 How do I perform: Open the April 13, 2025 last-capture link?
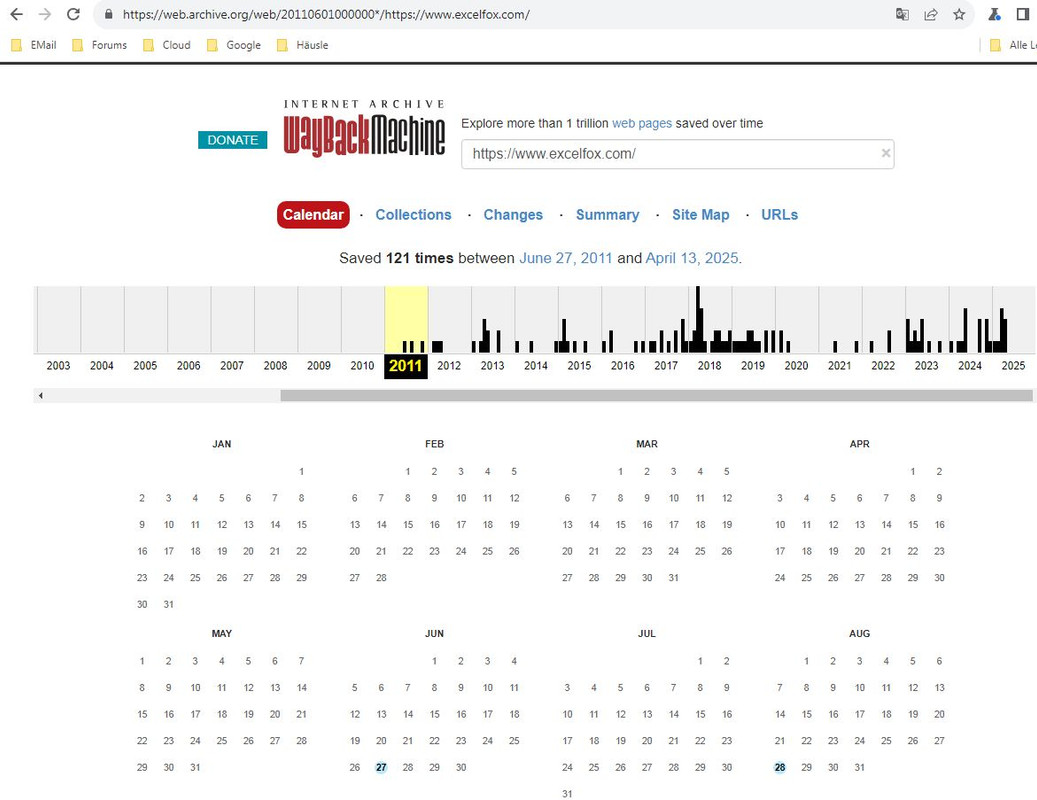point(692,258)
